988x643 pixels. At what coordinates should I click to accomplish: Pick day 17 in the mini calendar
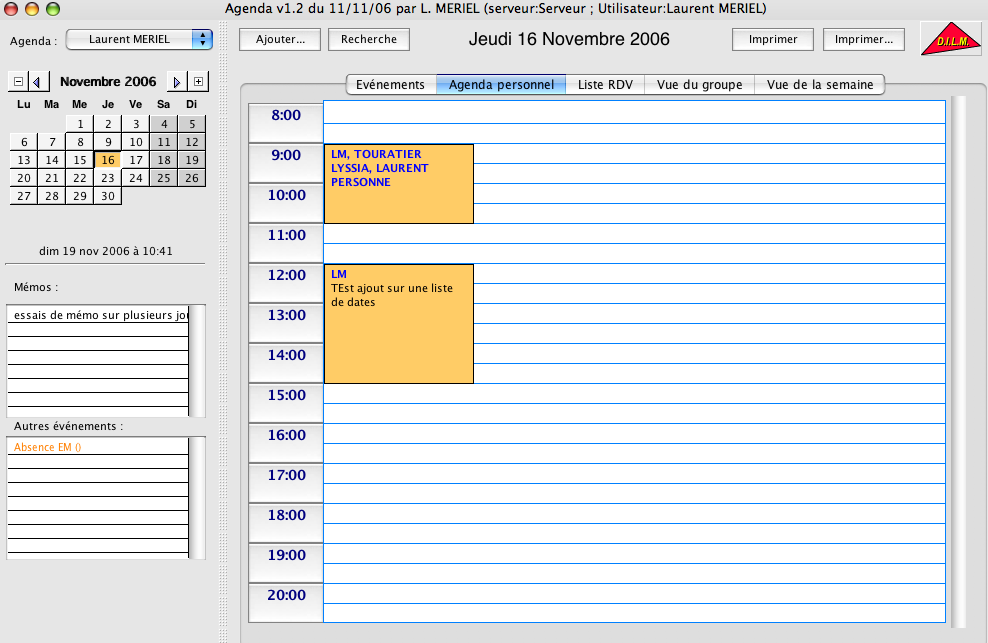[x=136, y=160]
